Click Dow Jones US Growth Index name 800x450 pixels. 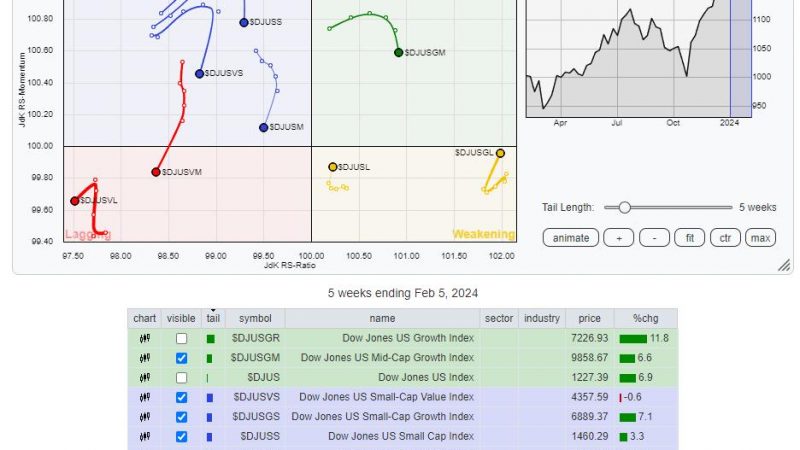point(408,338)
